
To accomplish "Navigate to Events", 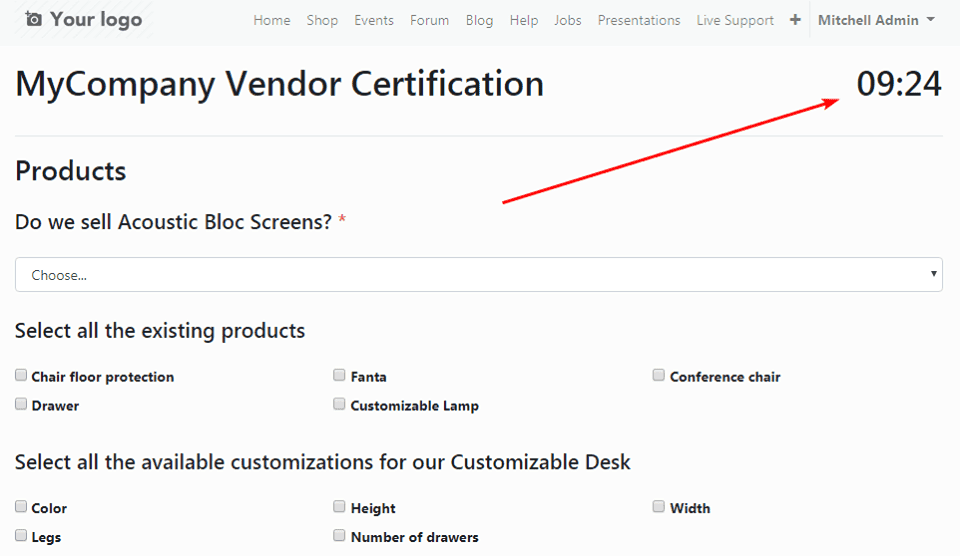I will coord(373,20).
